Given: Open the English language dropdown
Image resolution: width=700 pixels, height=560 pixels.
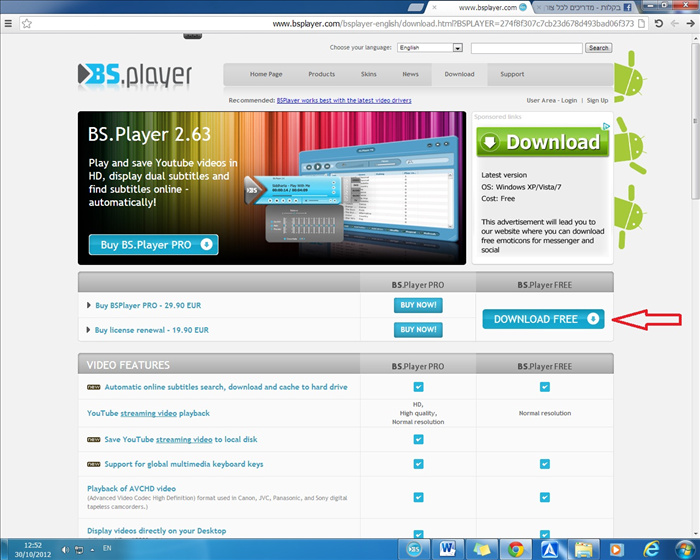Looking at the screenshot, I should pyautogui.click(x=430, y=48).
